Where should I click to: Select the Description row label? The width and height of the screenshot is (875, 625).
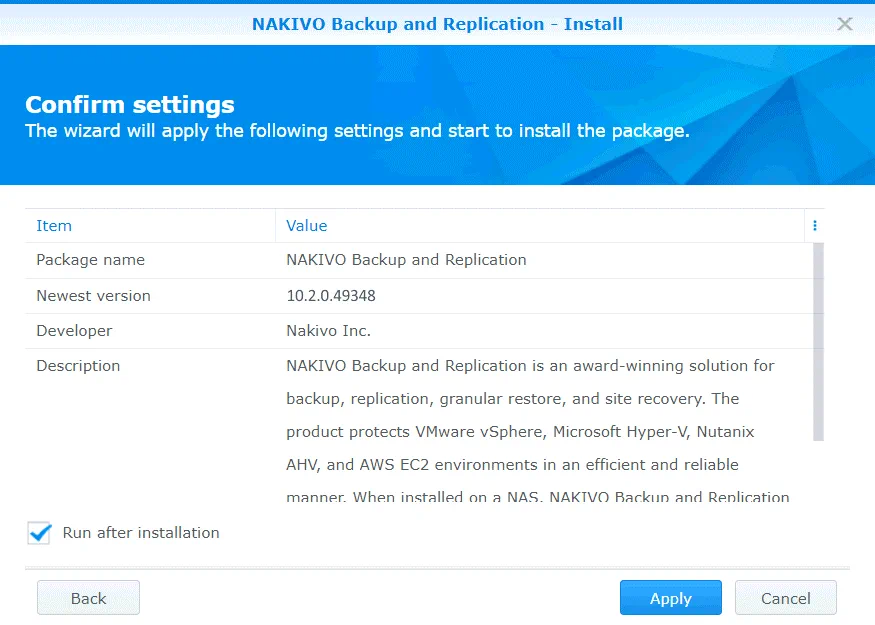(78, 366)
